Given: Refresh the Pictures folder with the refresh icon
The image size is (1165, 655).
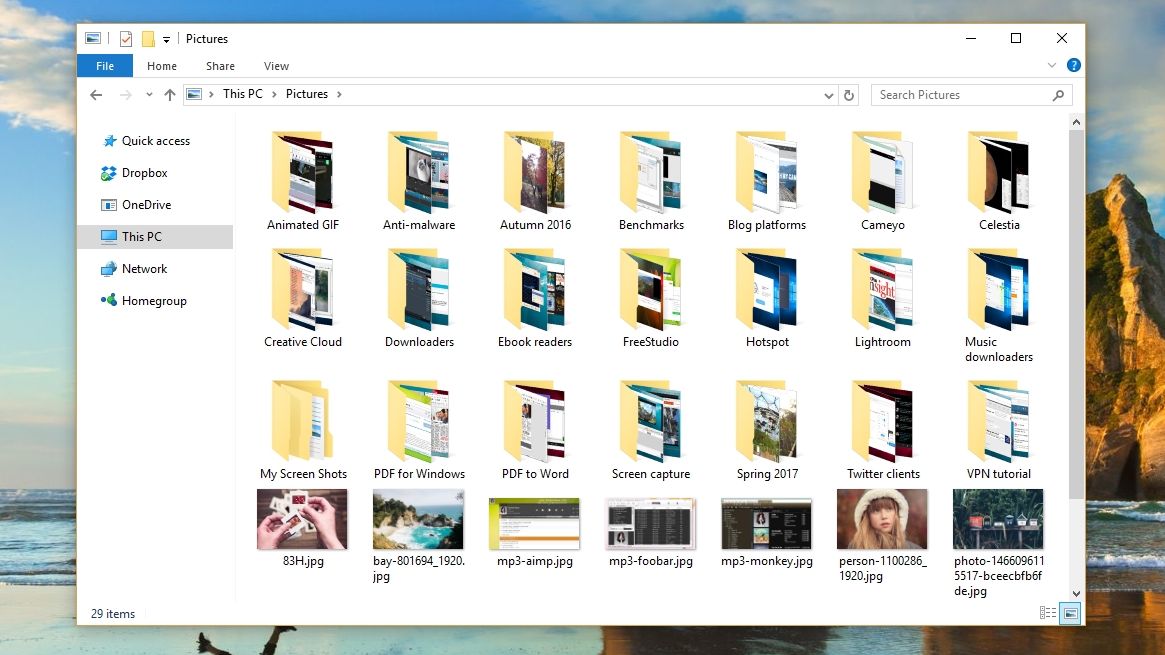Looking at the screenshot, I should tap(848, 94).
